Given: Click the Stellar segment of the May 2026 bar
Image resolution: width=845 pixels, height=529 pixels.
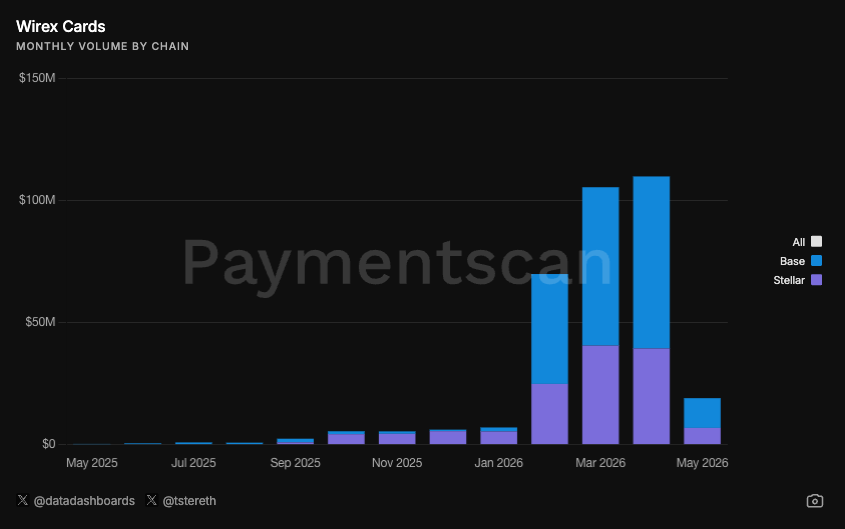Looking at the screenshot, I should (702, 436).
